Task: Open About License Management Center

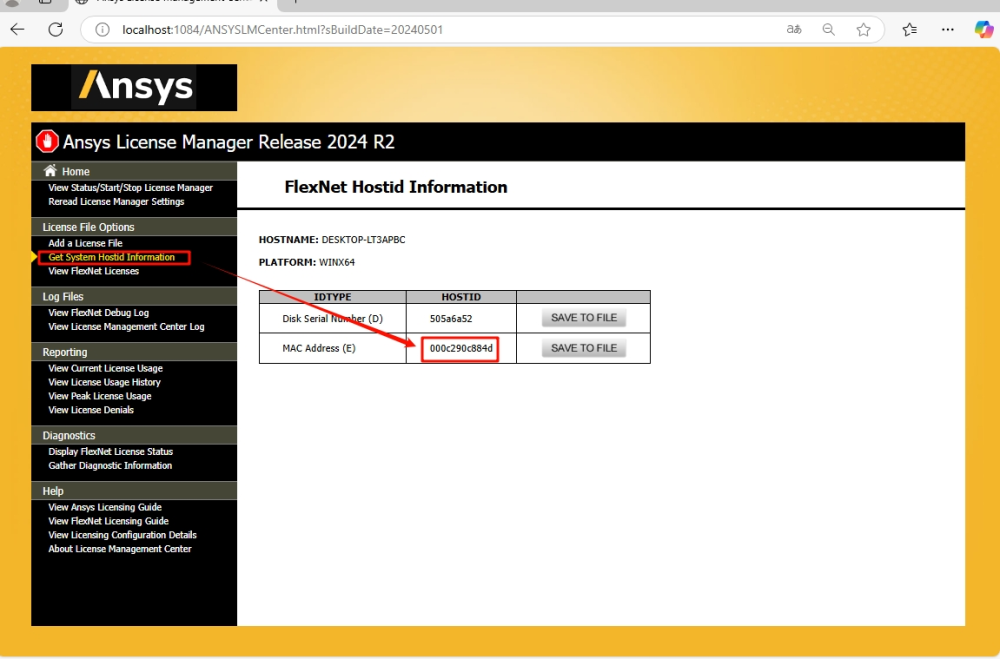Action: tap(119, 549)
